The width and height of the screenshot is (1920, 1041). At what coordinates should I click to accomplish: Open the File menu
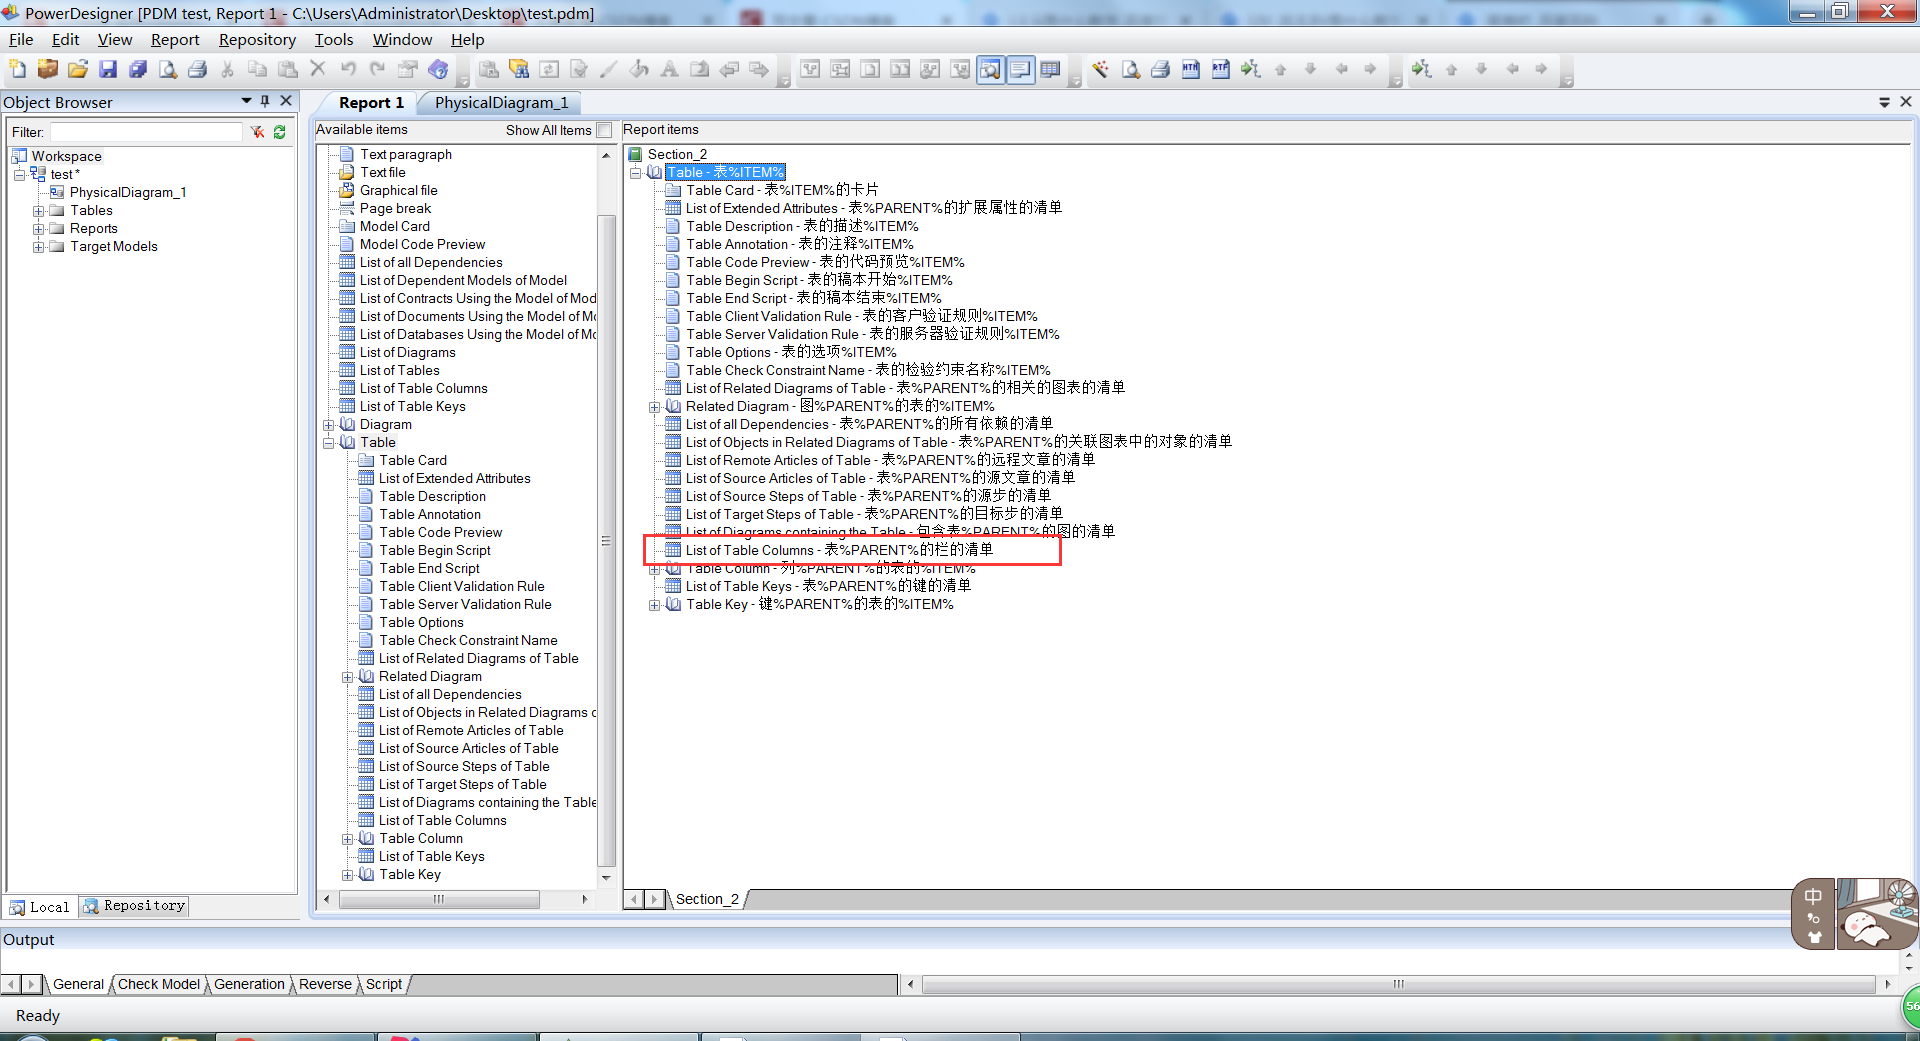21,39
